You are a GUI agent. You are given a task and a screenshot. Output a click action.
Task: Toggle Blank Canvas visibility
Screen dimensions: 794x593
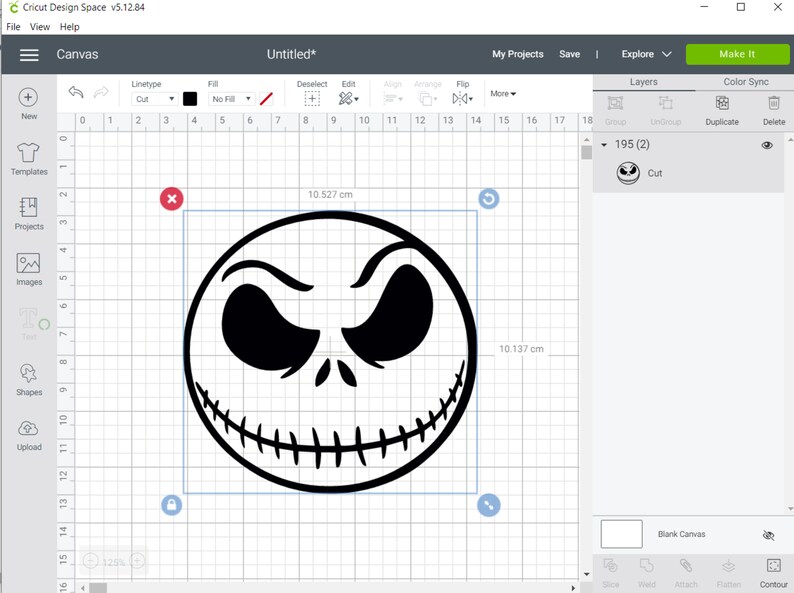click(768, 535)
